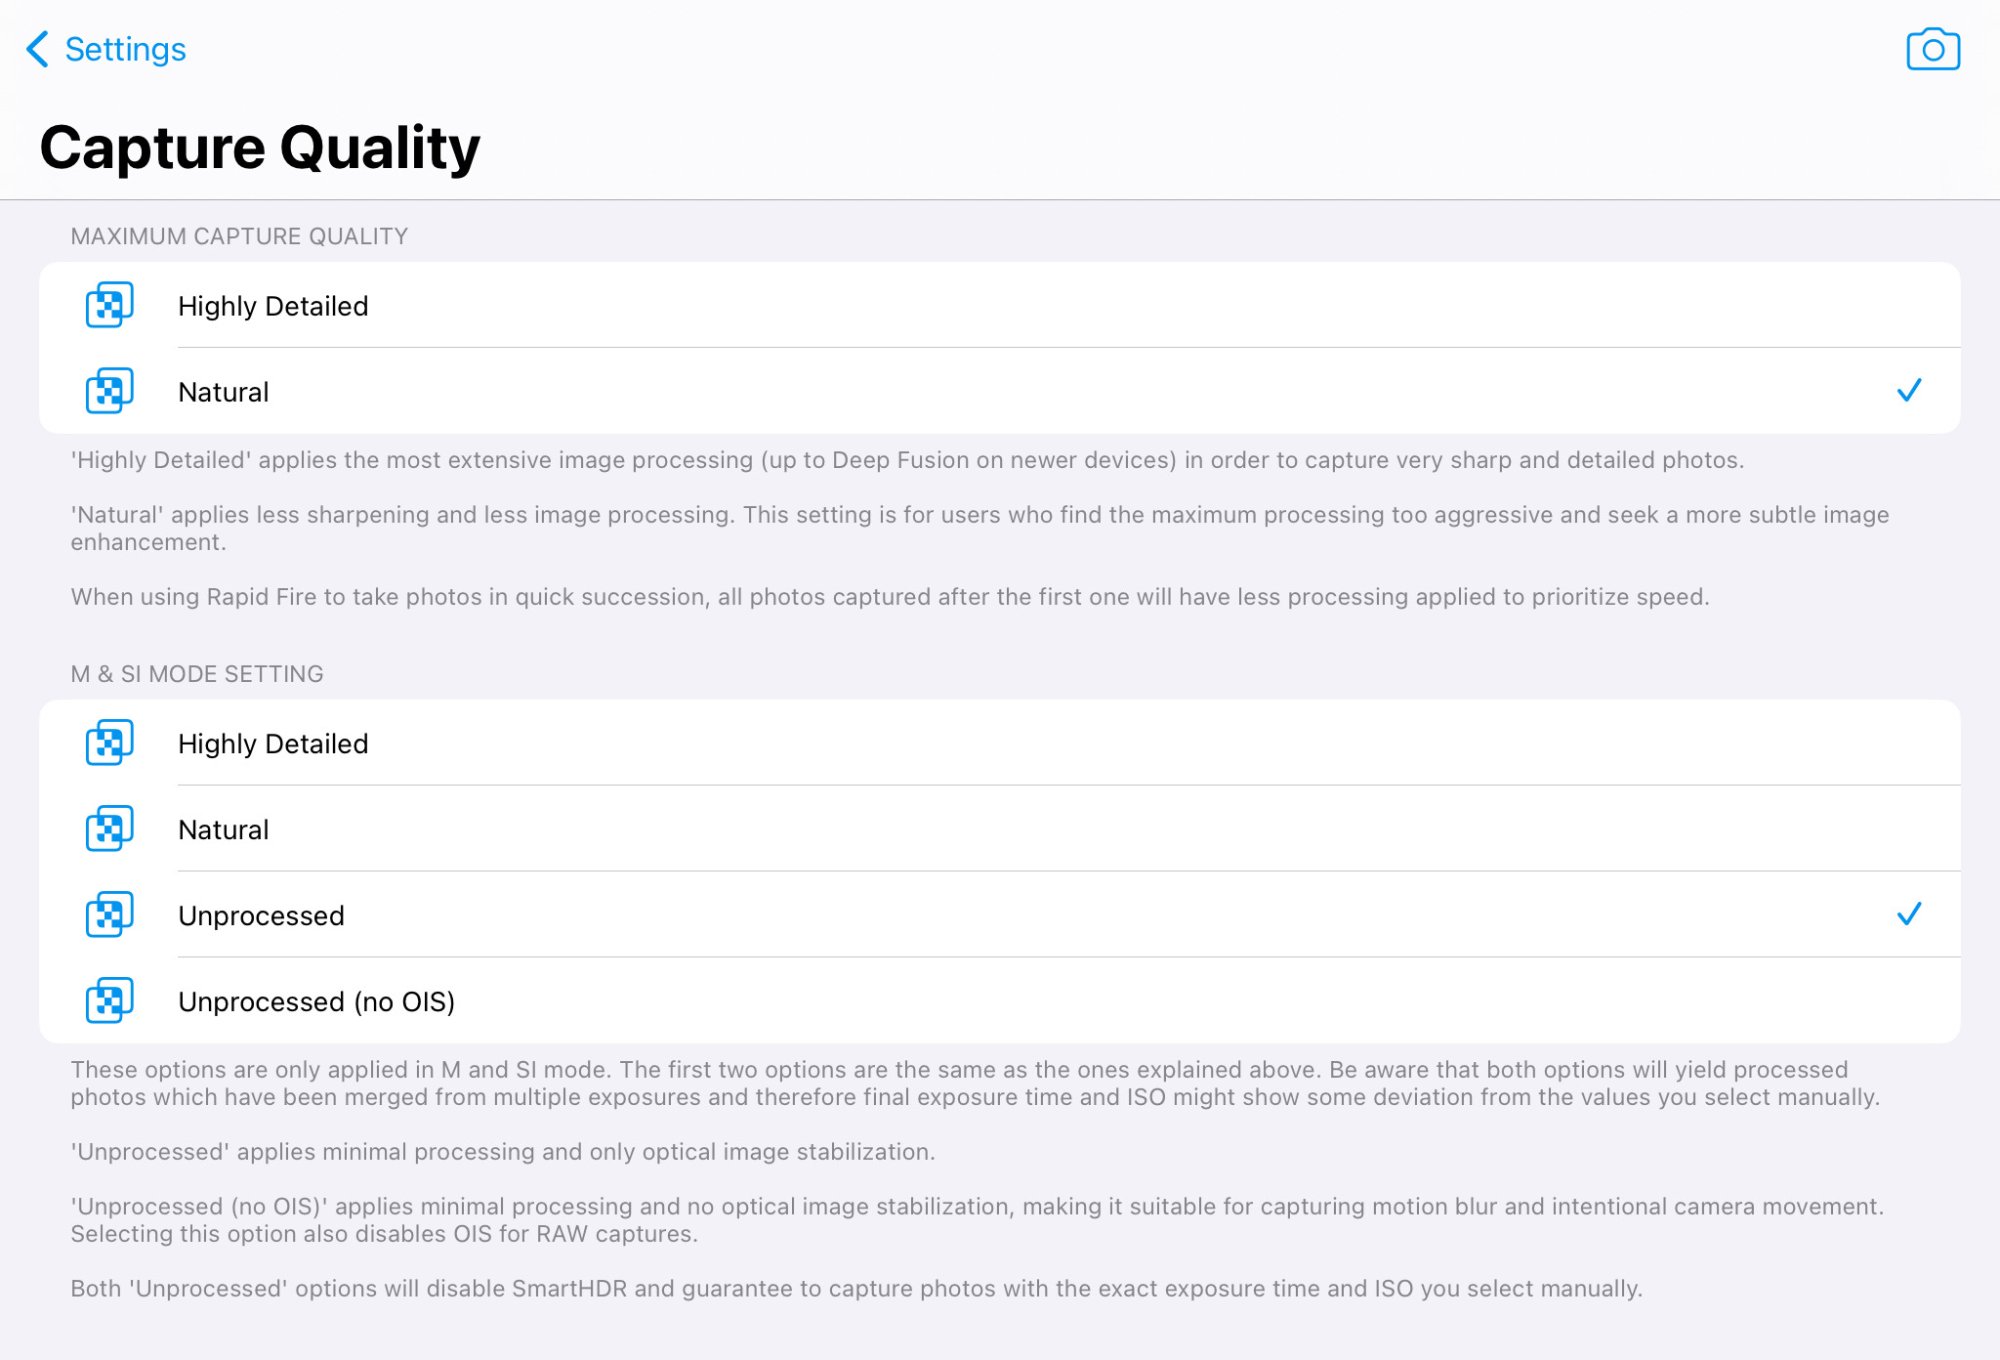
Task: Select Natural for maximum capture quality
Action: [x=1000, y=391]
